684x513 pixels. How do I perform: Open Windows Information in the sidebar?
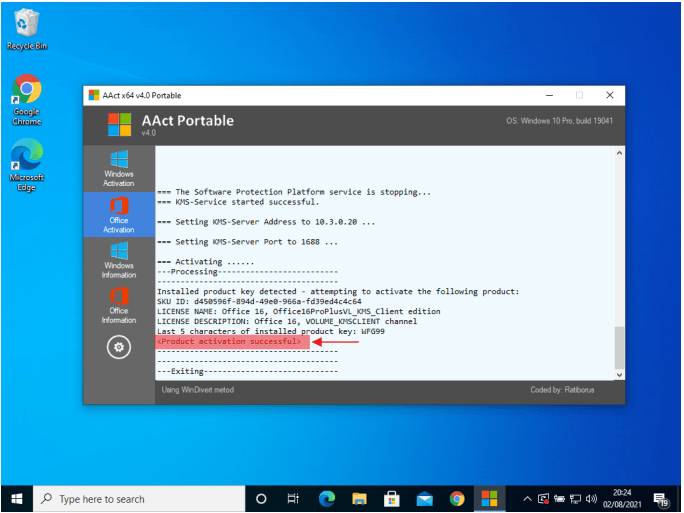tap(119, 260)
